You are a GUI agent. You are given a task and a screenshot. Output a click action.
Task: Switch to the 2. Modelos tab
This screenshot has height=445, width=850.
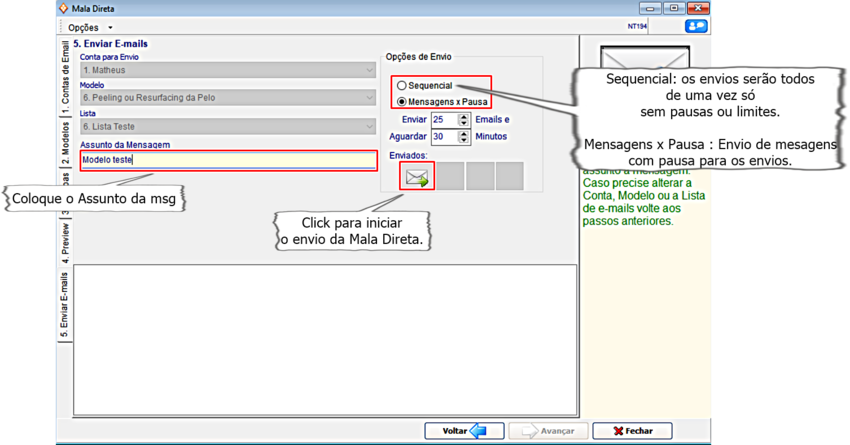tap(66, 144)
